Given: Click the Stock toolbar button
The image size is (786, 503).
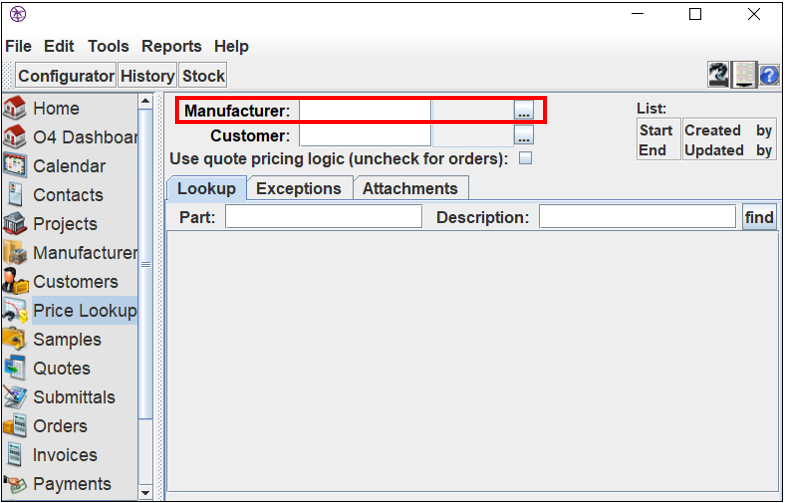Looking at the screenshot, I should coord(203,76).
